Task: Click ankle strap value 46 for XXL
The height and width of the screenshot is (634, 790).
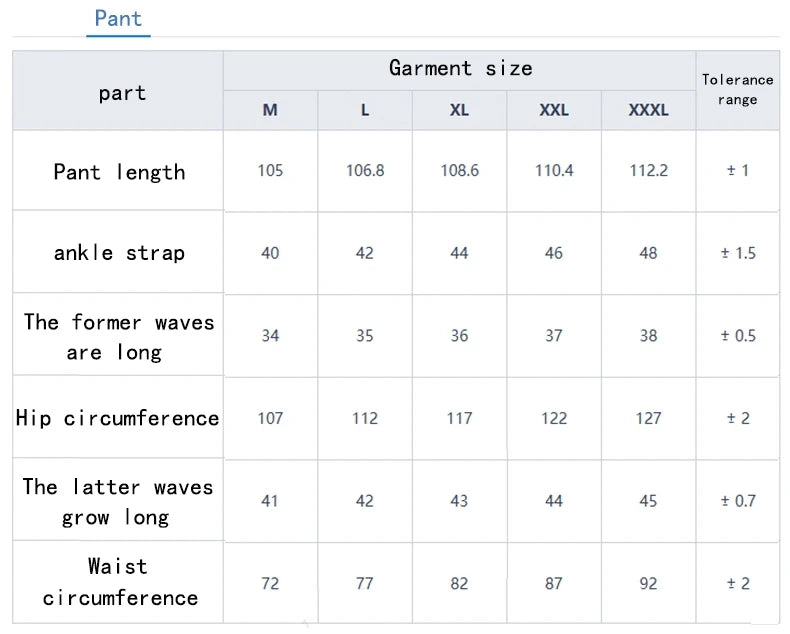Action: click(x=554, y=253)
